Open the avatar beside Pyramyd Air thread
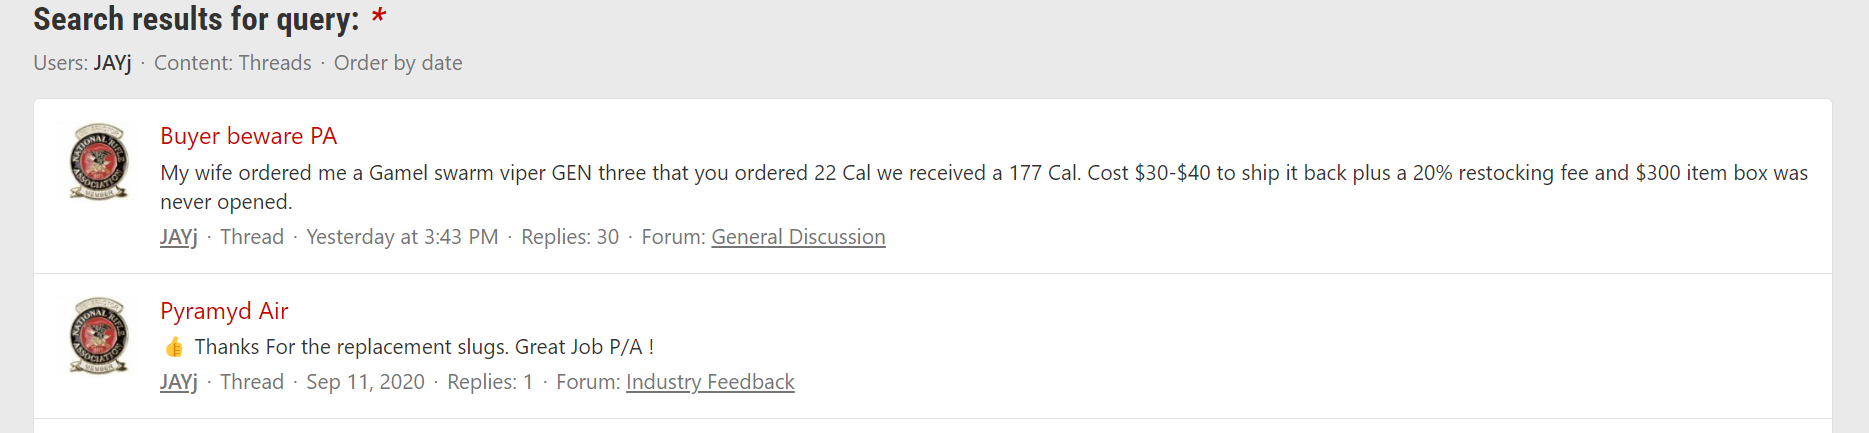Screen dimensions: 1869x433 click(x=98, y=335)
